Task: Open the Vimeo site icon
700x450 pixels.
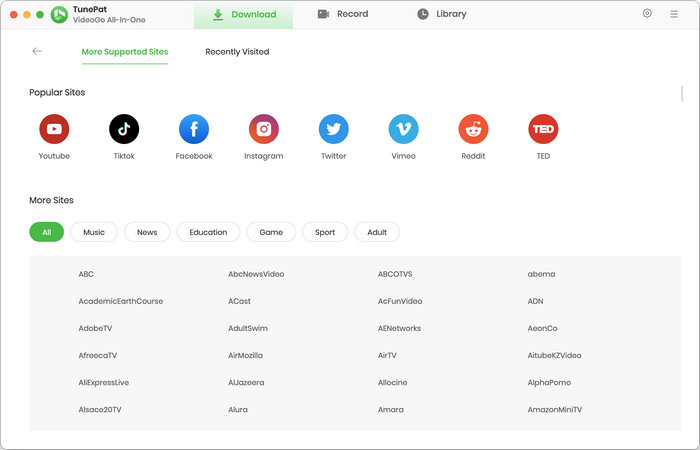Action: click(404, 129)
